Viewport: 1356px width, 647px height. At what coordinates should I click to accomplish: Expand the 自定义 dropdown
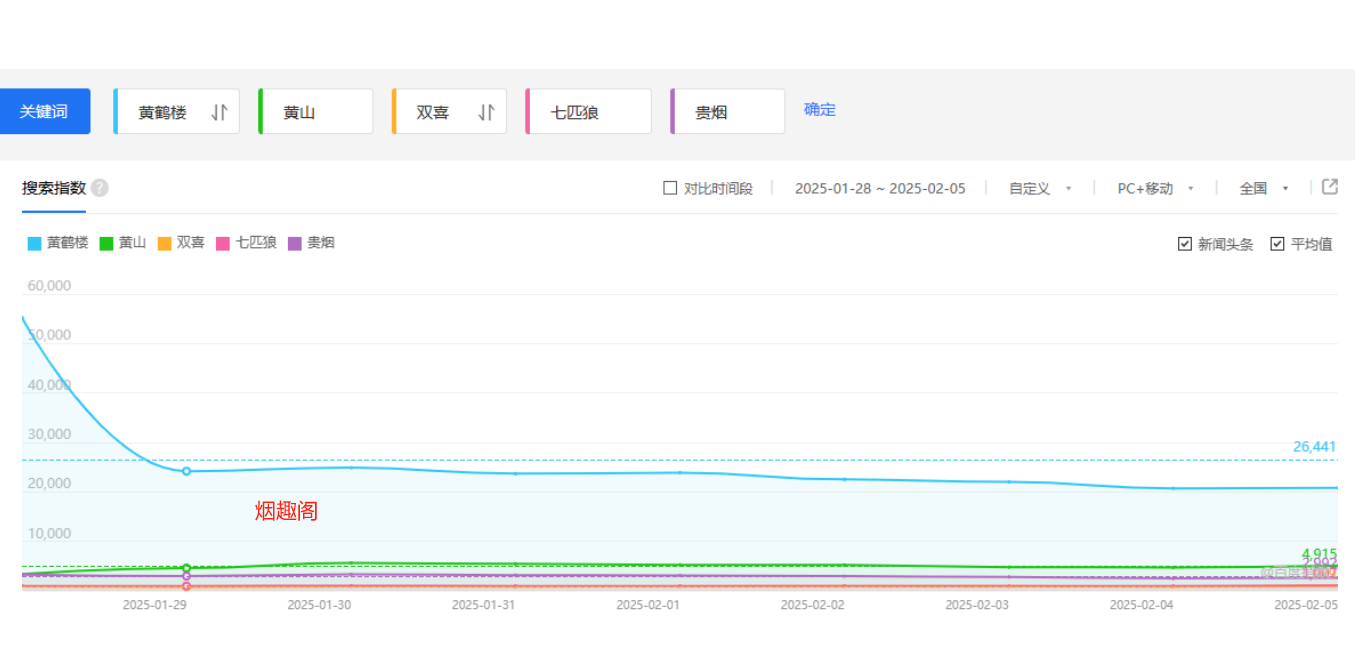click(1040, 188)
